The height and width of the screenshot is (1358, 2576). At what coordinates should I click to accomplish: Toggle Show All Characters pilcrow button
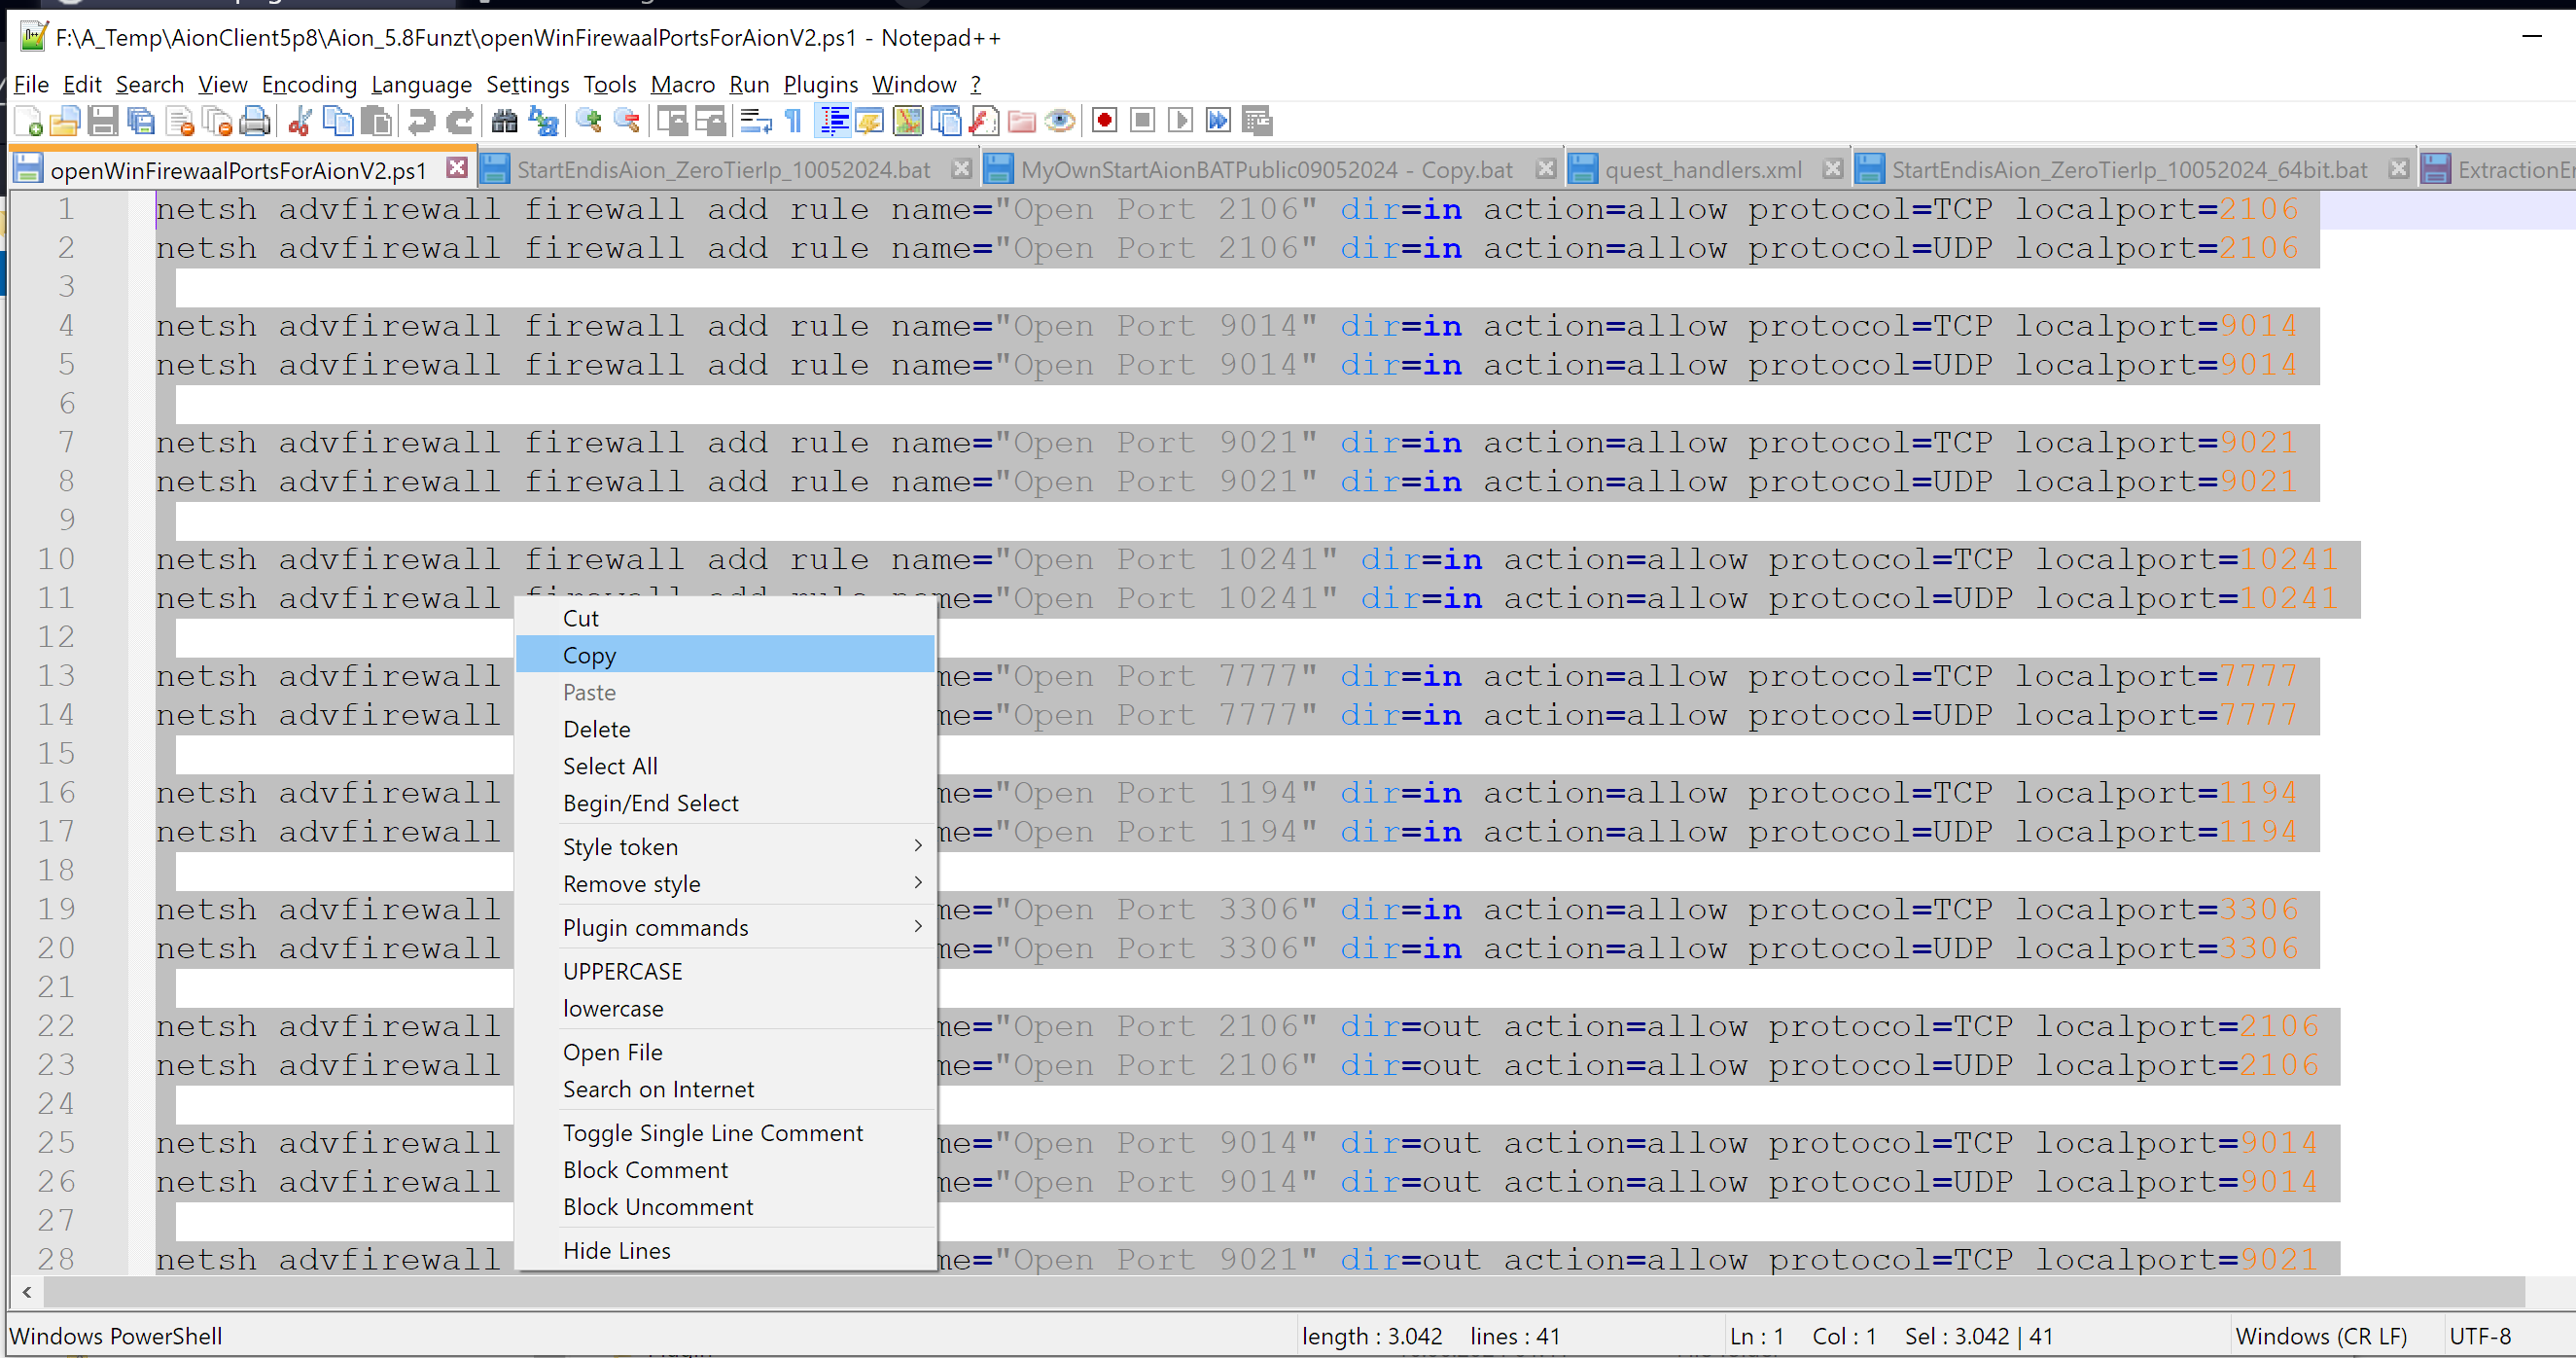pos(793,121)
